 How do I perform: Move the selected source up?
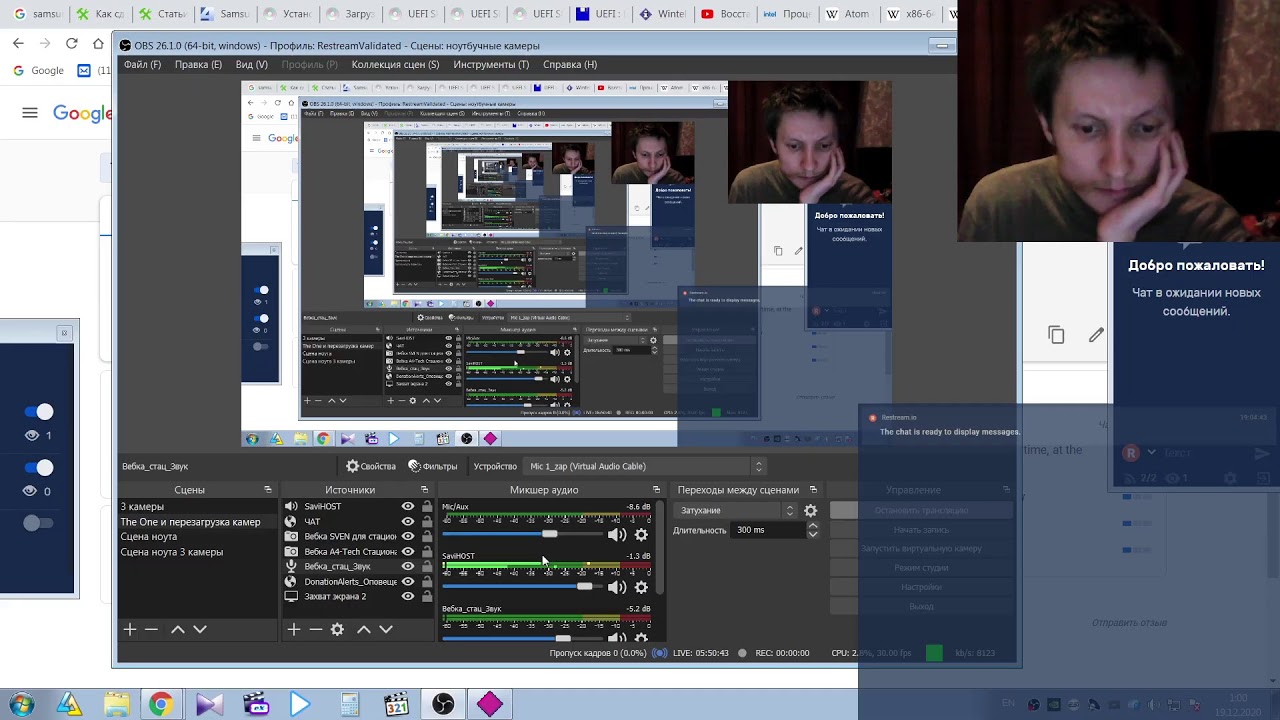363,629
